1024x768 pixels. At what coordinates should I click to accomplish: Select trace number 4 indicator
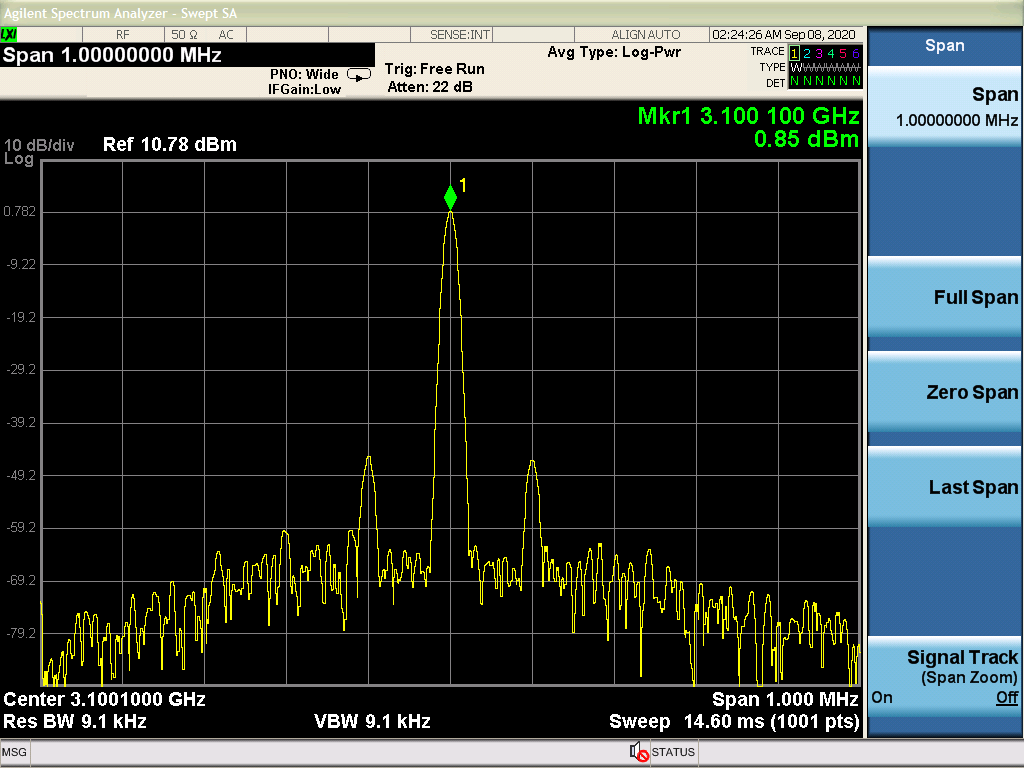point(831,53)
